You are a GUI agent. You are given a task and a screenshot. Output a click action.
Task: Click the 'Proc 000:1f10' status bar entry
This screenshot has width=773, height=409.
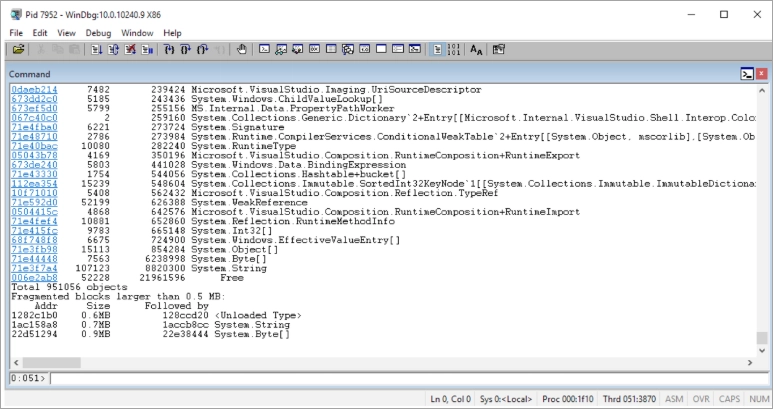point(567,399)
